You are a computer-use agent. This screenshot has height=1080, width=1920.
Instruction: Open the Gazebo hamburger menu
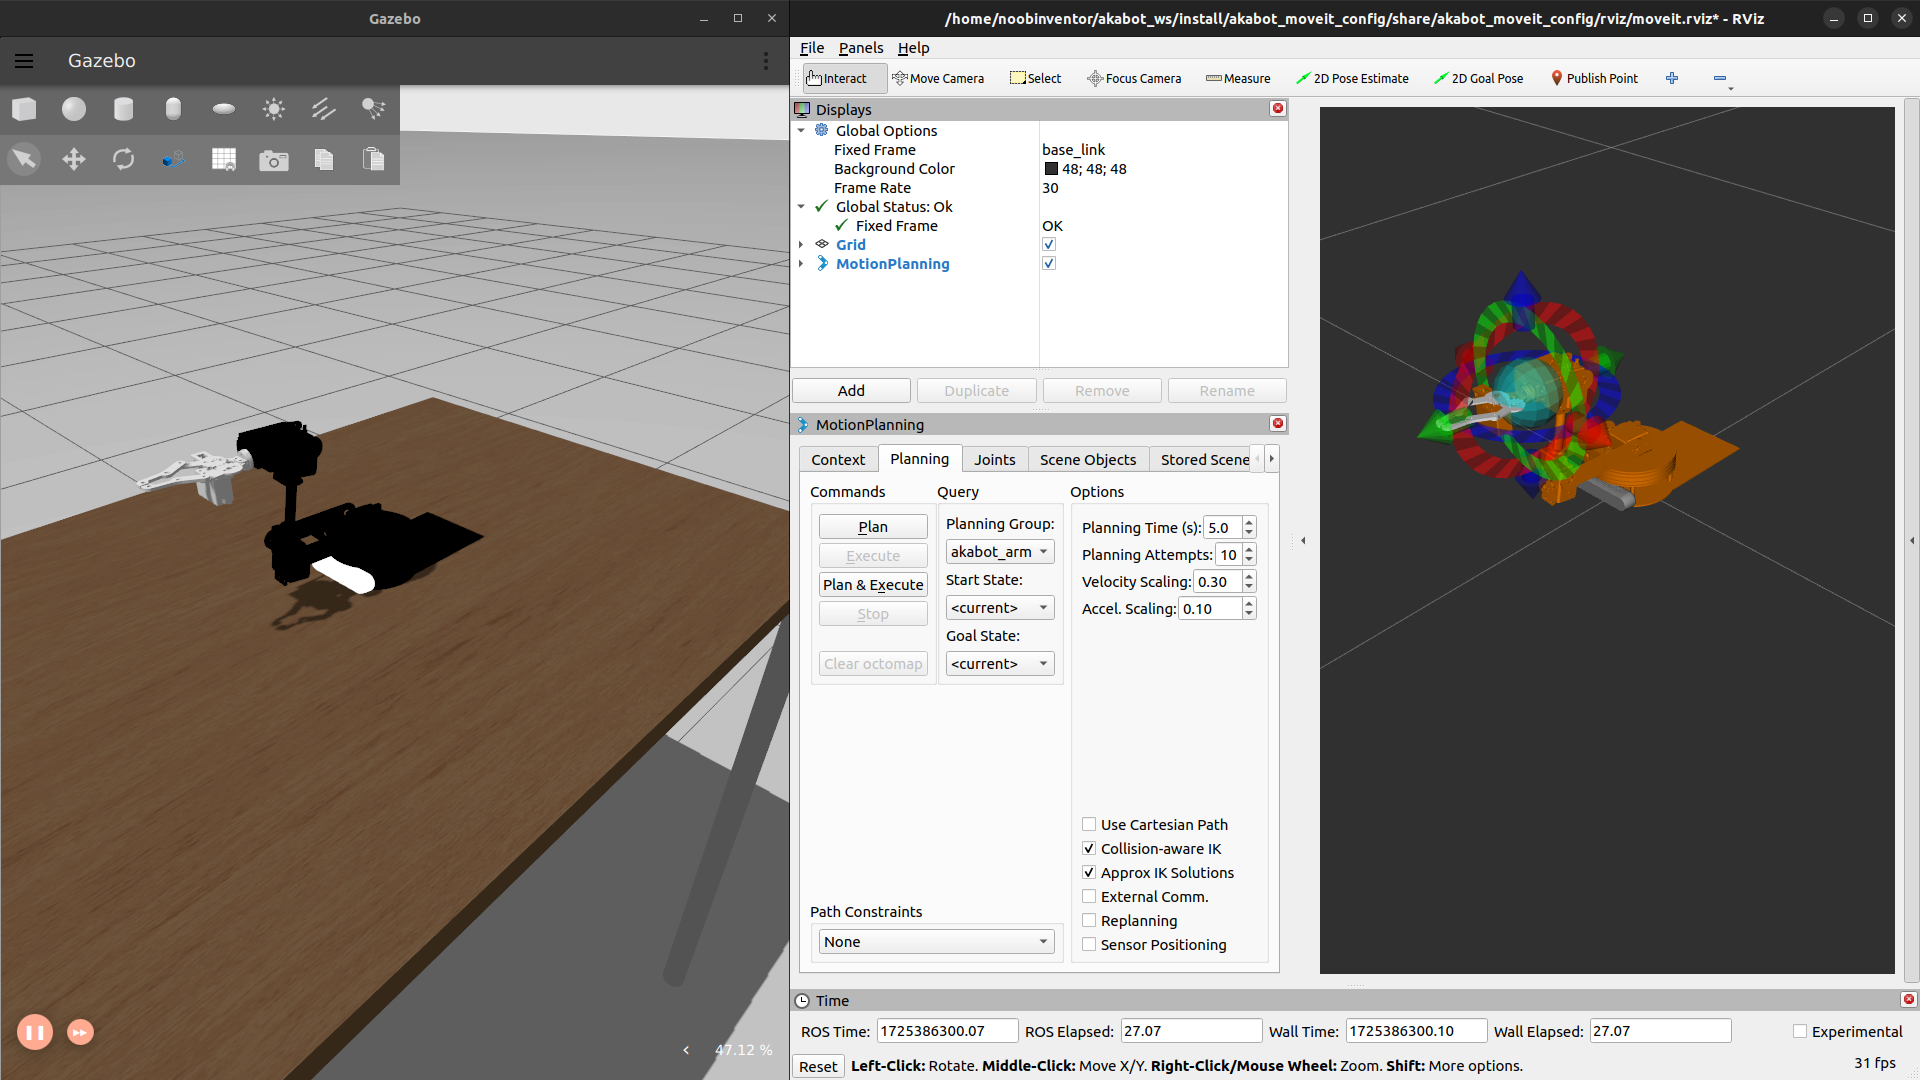click(24, 61)
